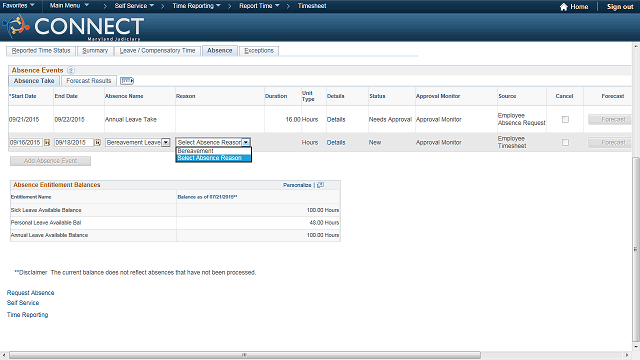
Task: Click the 48.00 Hours balance value
Action: (324, 222)
